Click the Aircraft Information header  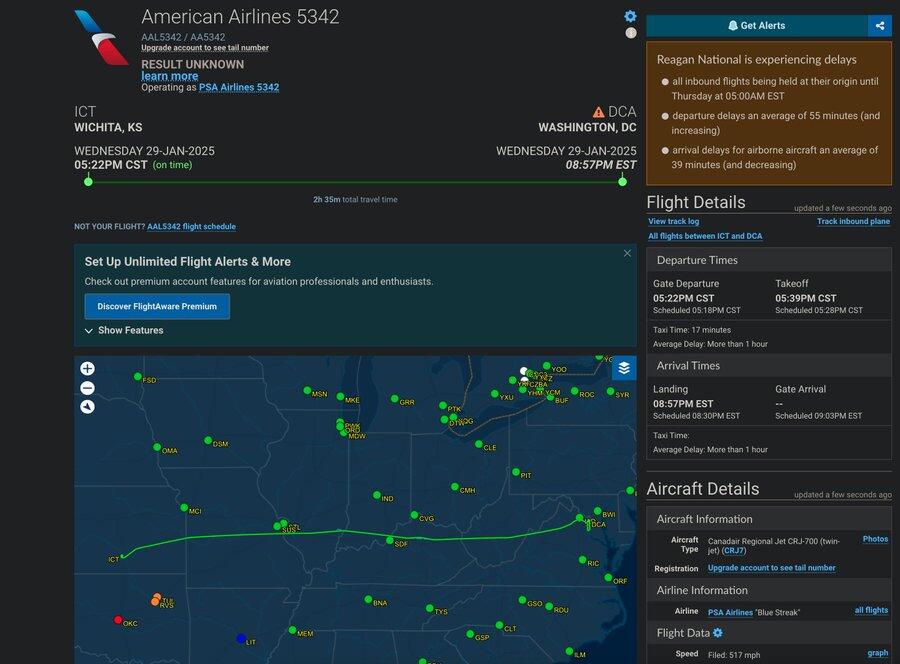click(x=769, y=519)
